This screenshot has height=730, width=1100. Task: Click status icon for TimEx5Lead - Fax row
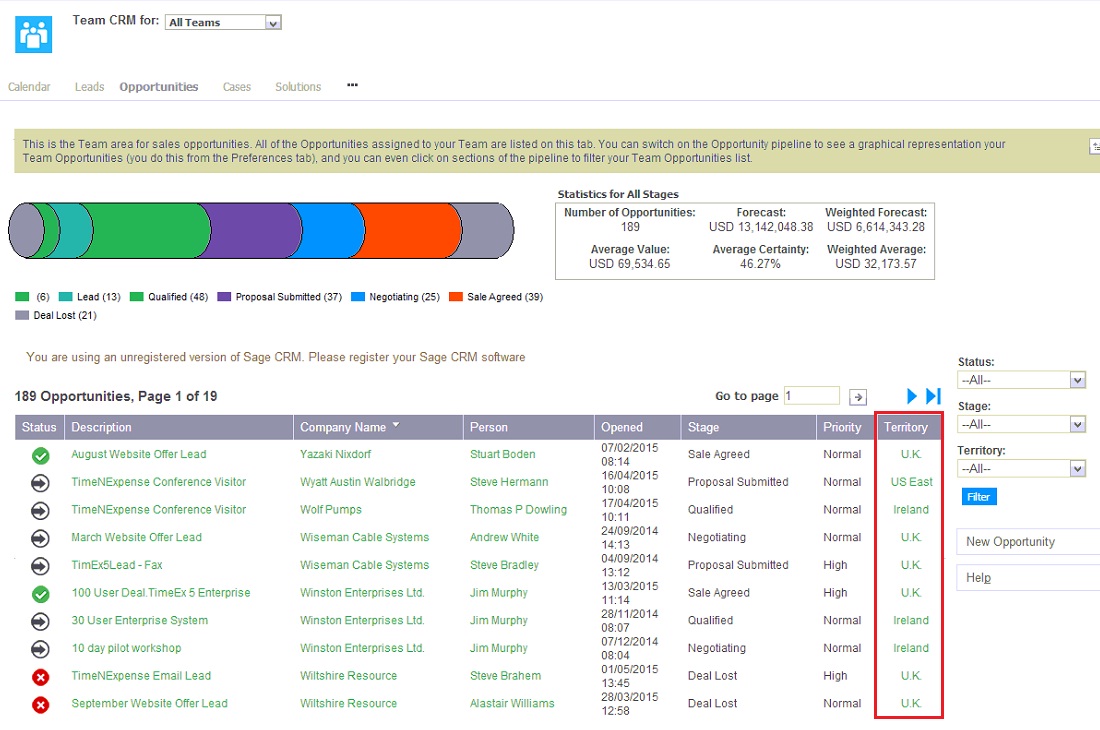coord(41,566)
